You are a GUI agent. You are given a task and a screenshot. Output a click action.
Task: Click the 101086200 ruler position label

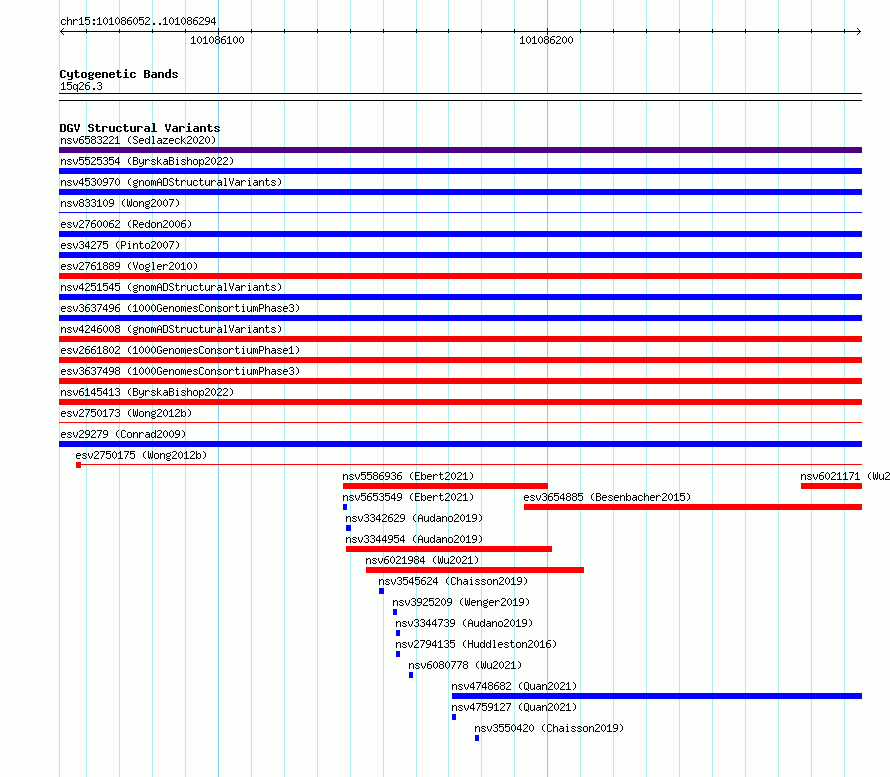click(546, 40)
